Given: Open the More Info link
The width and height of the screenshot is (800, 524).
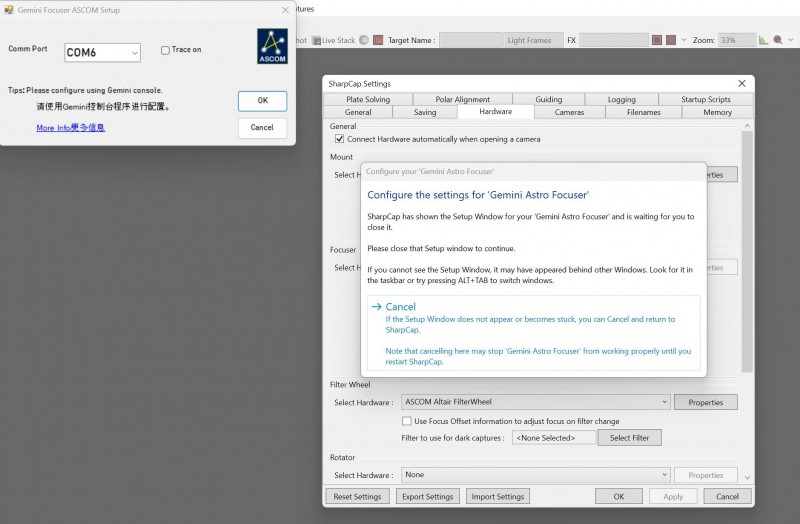Looking at the screenshot, I should click(x=70, y=128).
